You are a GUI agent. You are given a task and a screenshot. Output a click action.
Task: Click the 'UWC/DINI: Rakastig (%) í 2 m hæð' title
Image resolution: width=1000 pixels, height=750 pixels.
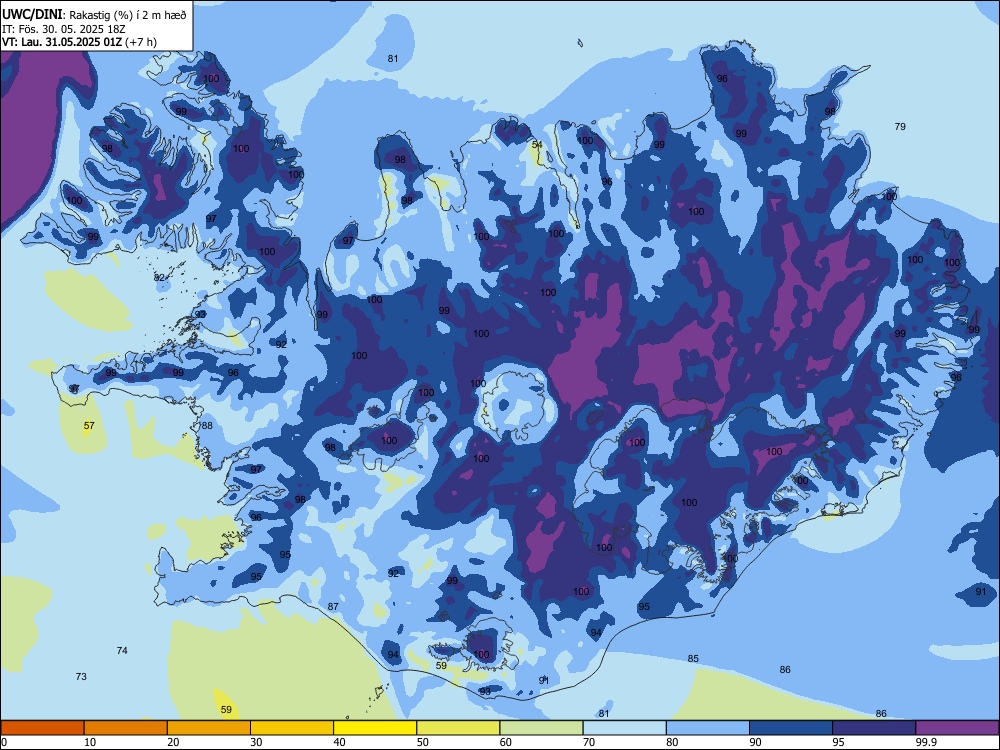[94, 14]
